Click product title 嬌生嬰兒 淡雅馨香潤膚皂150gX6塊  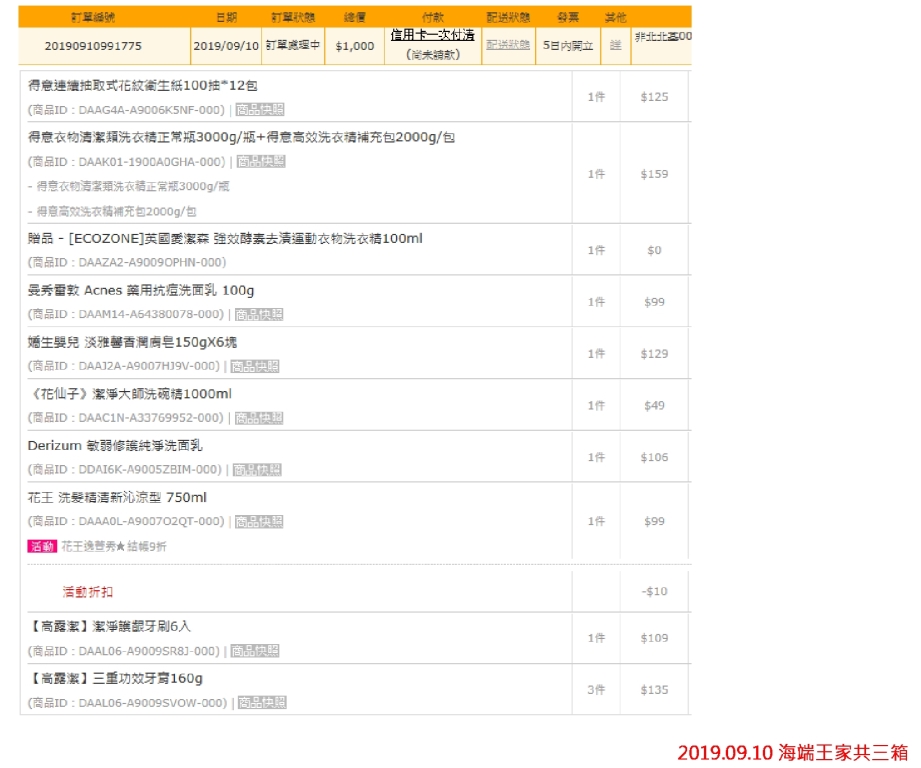pos(132,342)
